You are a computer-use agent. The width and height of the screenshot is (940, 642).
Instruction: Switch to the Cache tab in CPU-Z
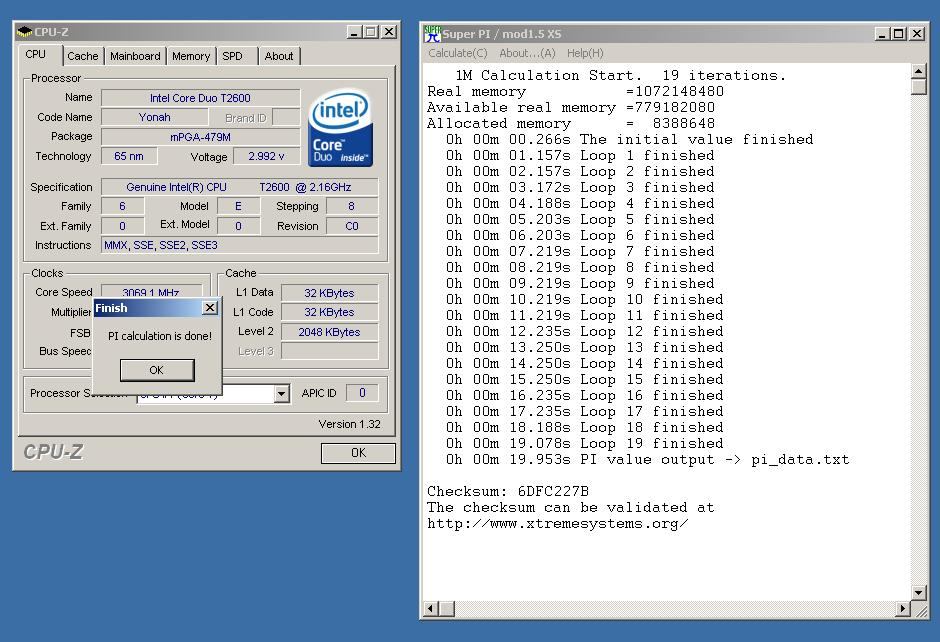point(82,56)
